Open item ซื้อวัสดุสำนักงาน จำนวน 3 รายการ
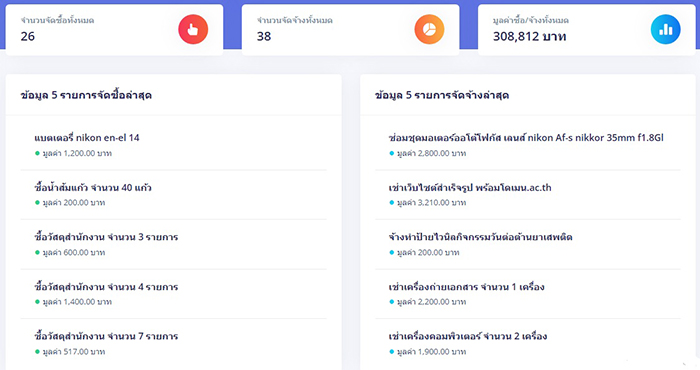Screen dimensions: 700x370 106,237
